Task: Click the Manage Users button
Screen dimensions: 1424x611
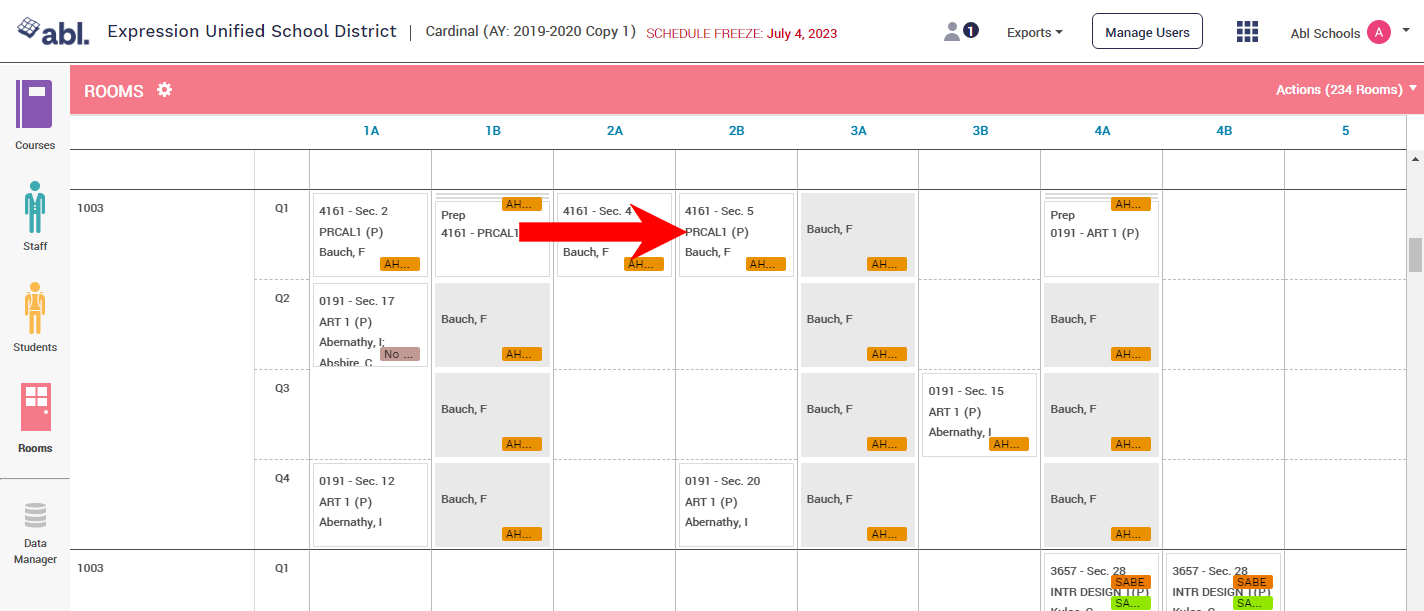Action: click(x=1147, y=32)
